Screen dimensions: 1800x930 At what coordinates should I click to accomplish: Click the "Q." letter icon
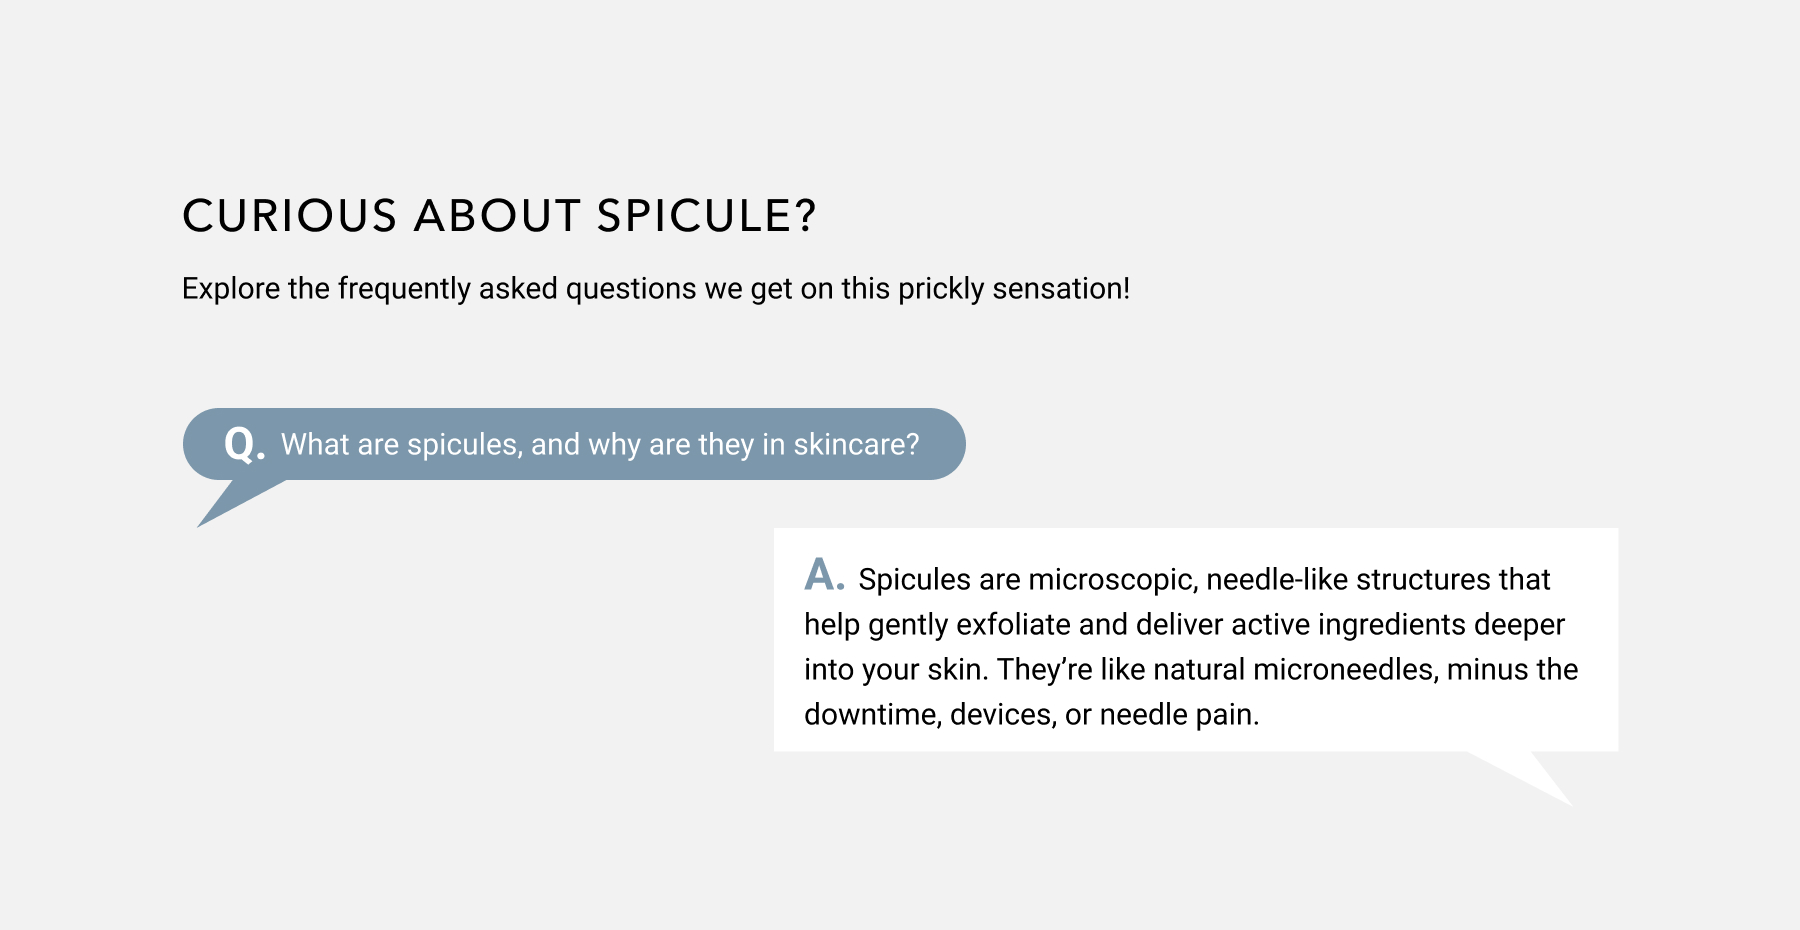point(245,444)
